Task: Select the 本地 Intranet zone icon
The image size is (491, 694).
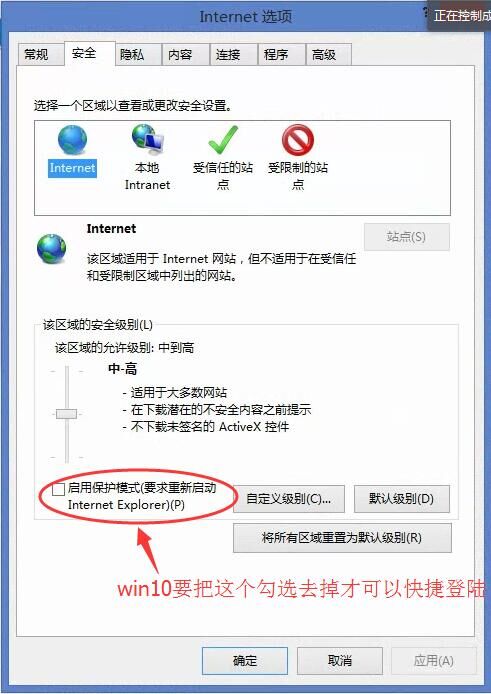Action: click(148, 139)
